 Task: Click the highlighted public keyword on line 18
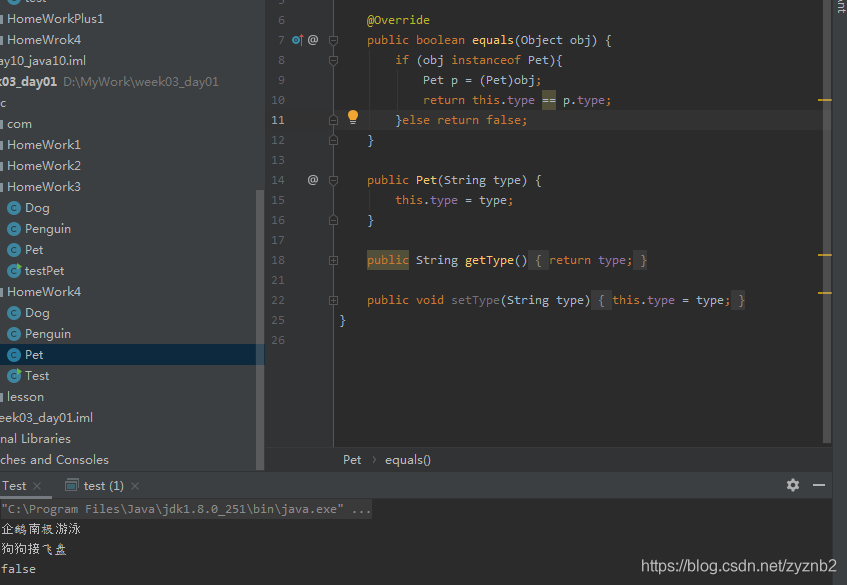coord(388,260)
